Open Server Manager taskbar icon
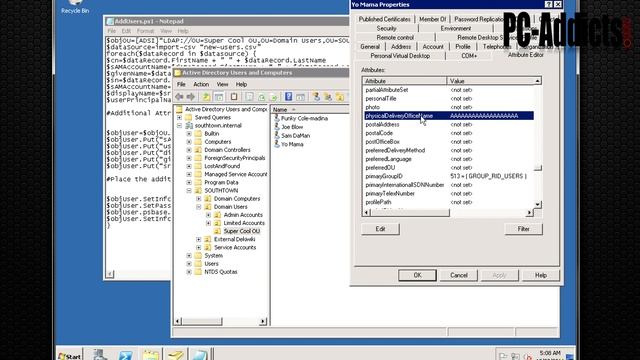The height and width of the screenshot is (360, 640). click(100, 355)
